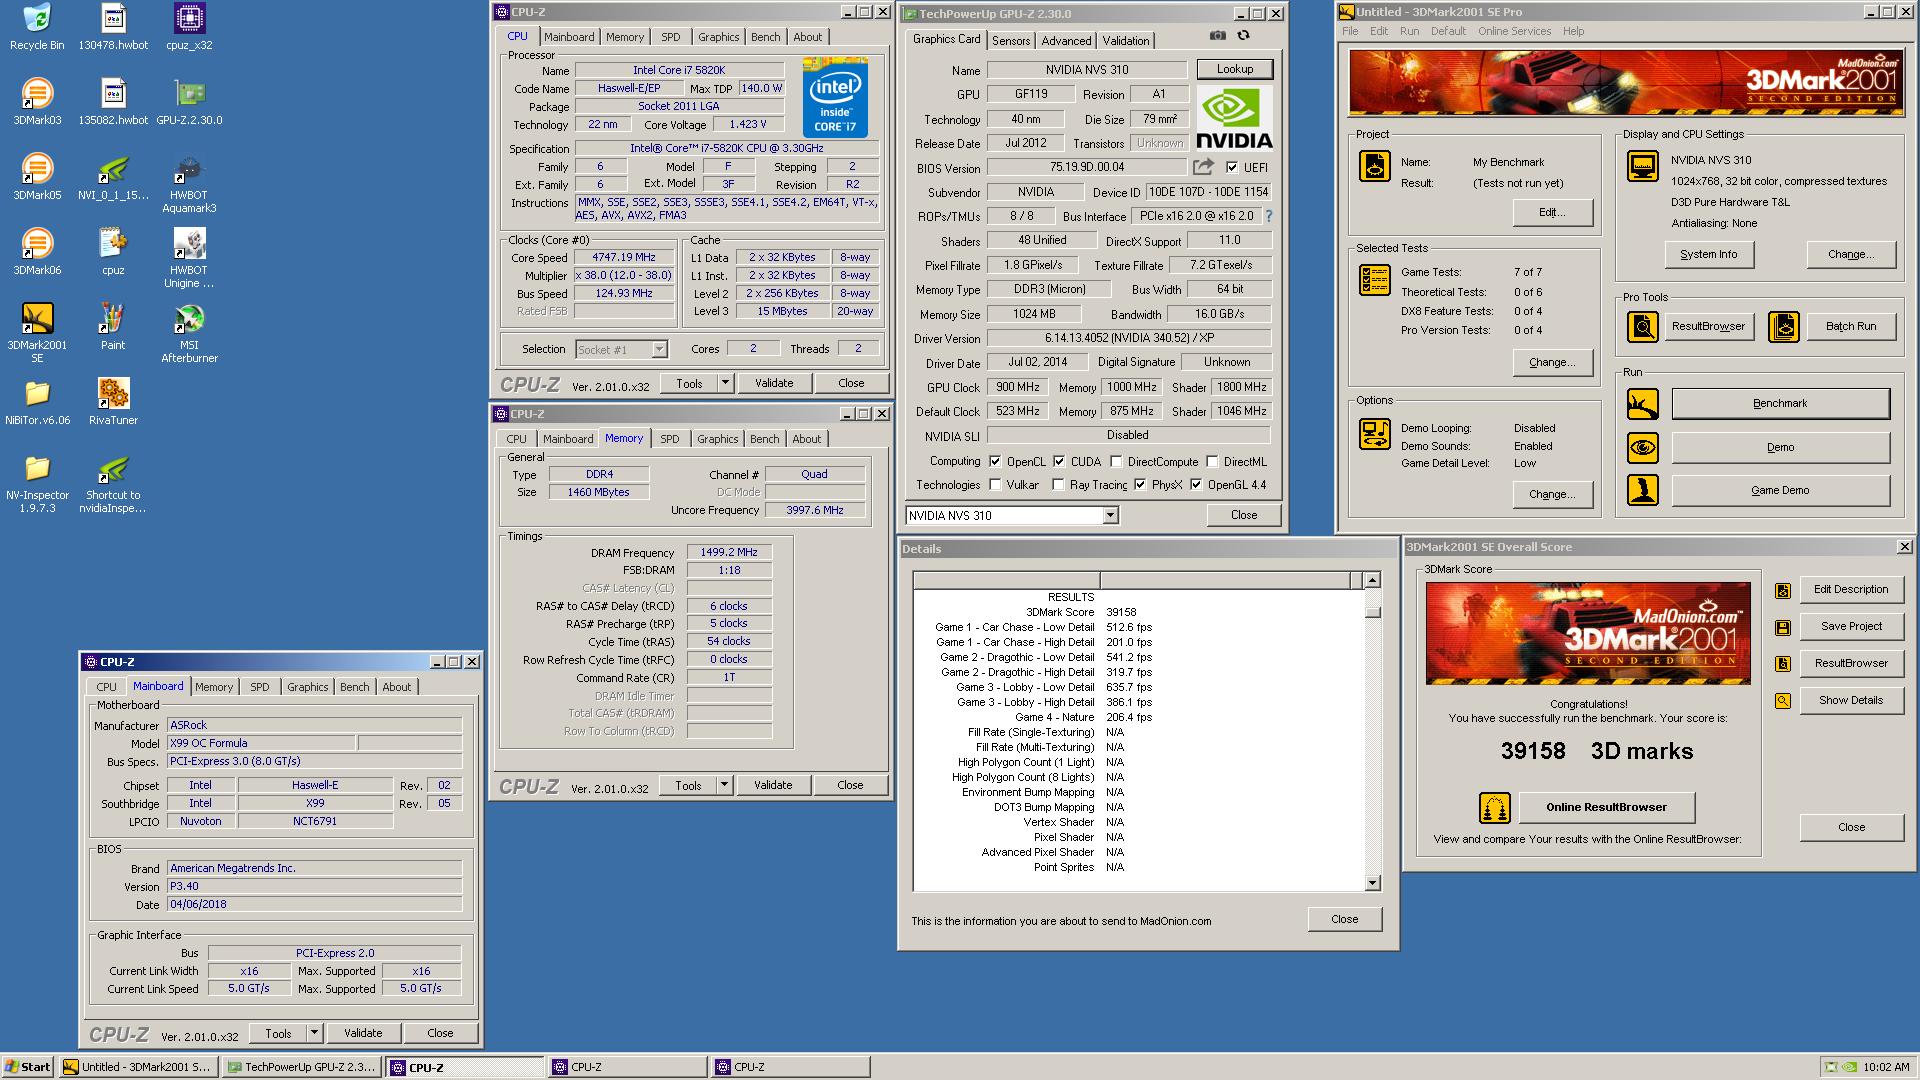Toggle the UEFI checkbox in GPU-Z
Image resolution: width=1920 pixels, height=1080 pixels.
pyautogui.click(x=1231, y=168)
